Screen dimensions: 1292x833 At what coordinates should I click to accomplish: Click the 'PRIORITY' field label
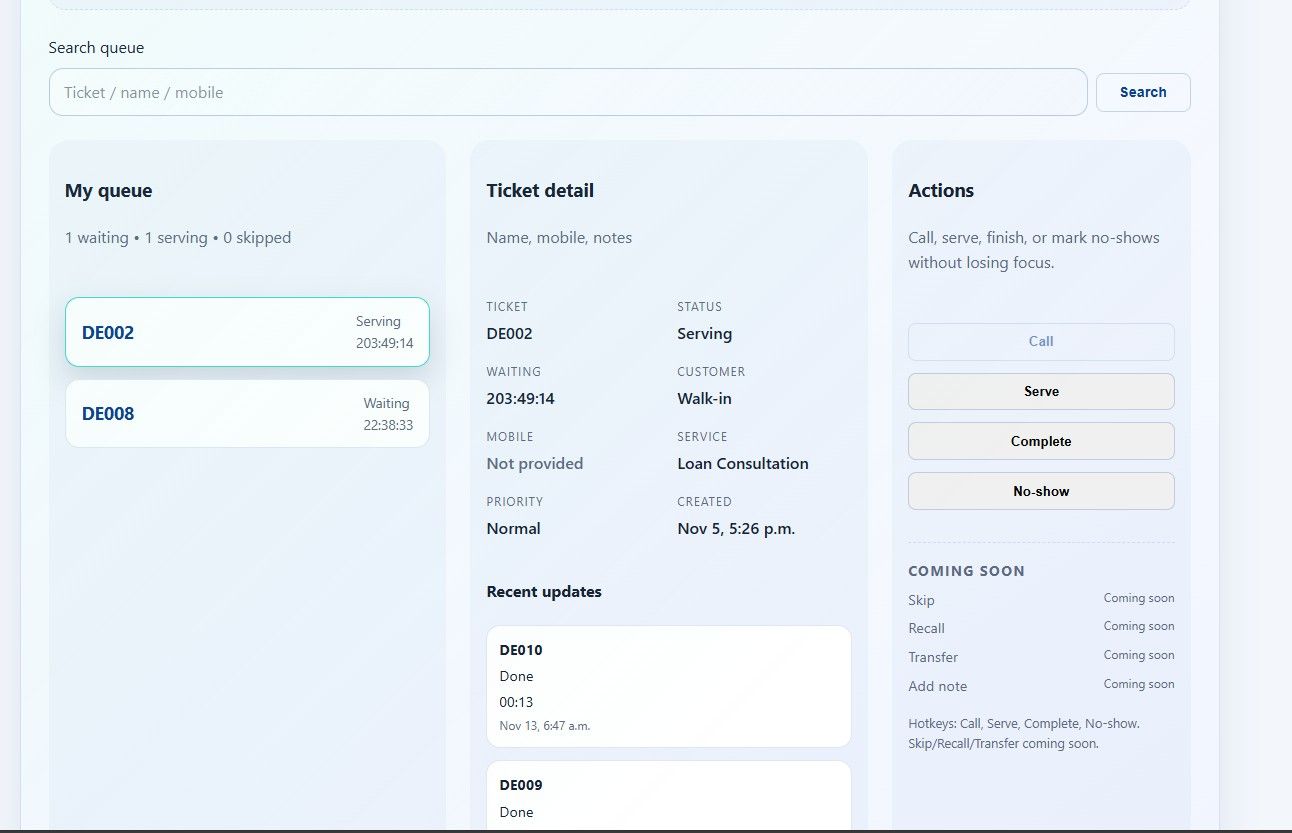pos(515,502)
